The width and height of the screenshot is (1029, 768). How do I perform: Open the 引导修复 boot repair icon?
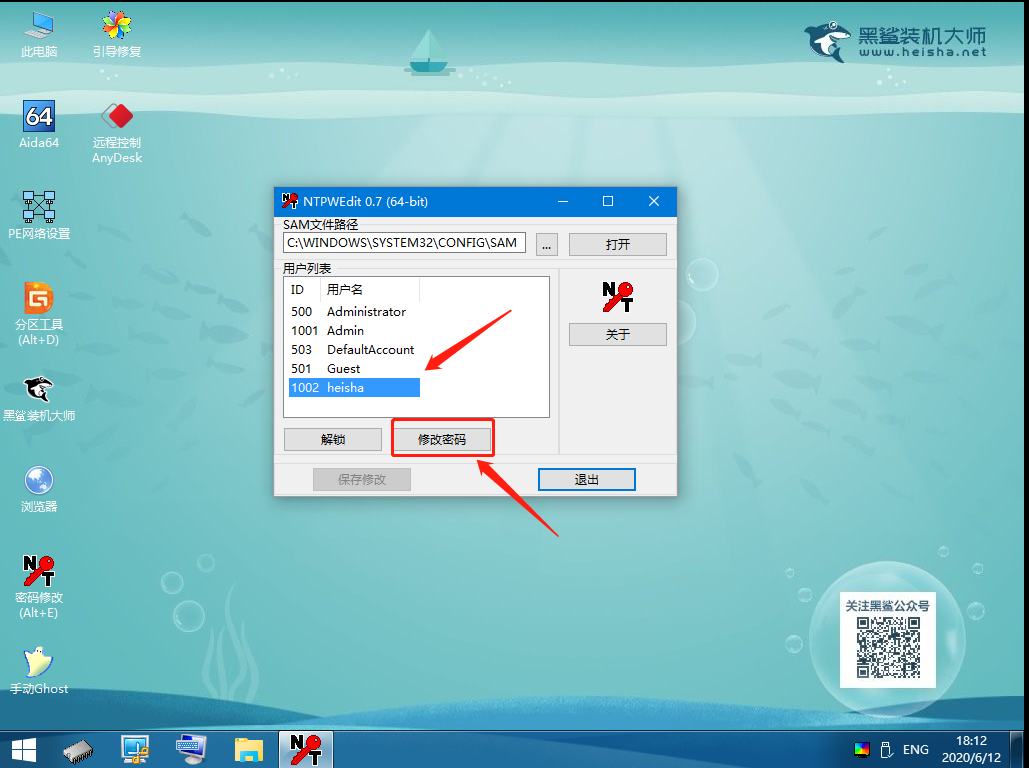tap(117, 28)
